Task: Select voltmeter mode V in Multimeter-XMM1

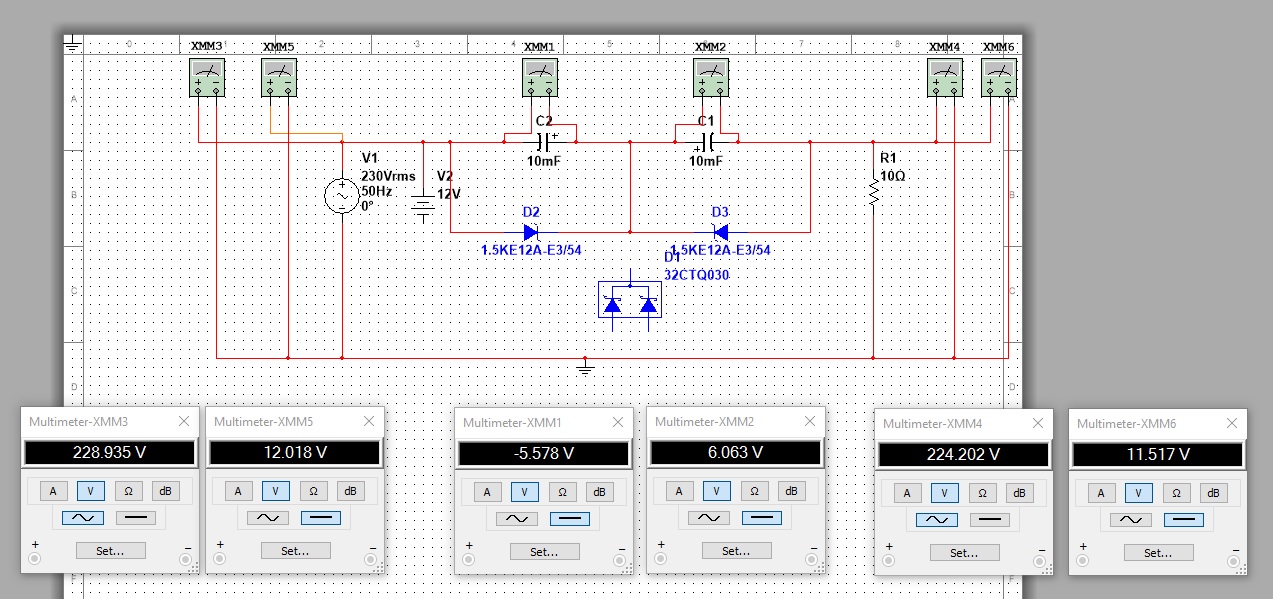Action: tap(524, 491)
